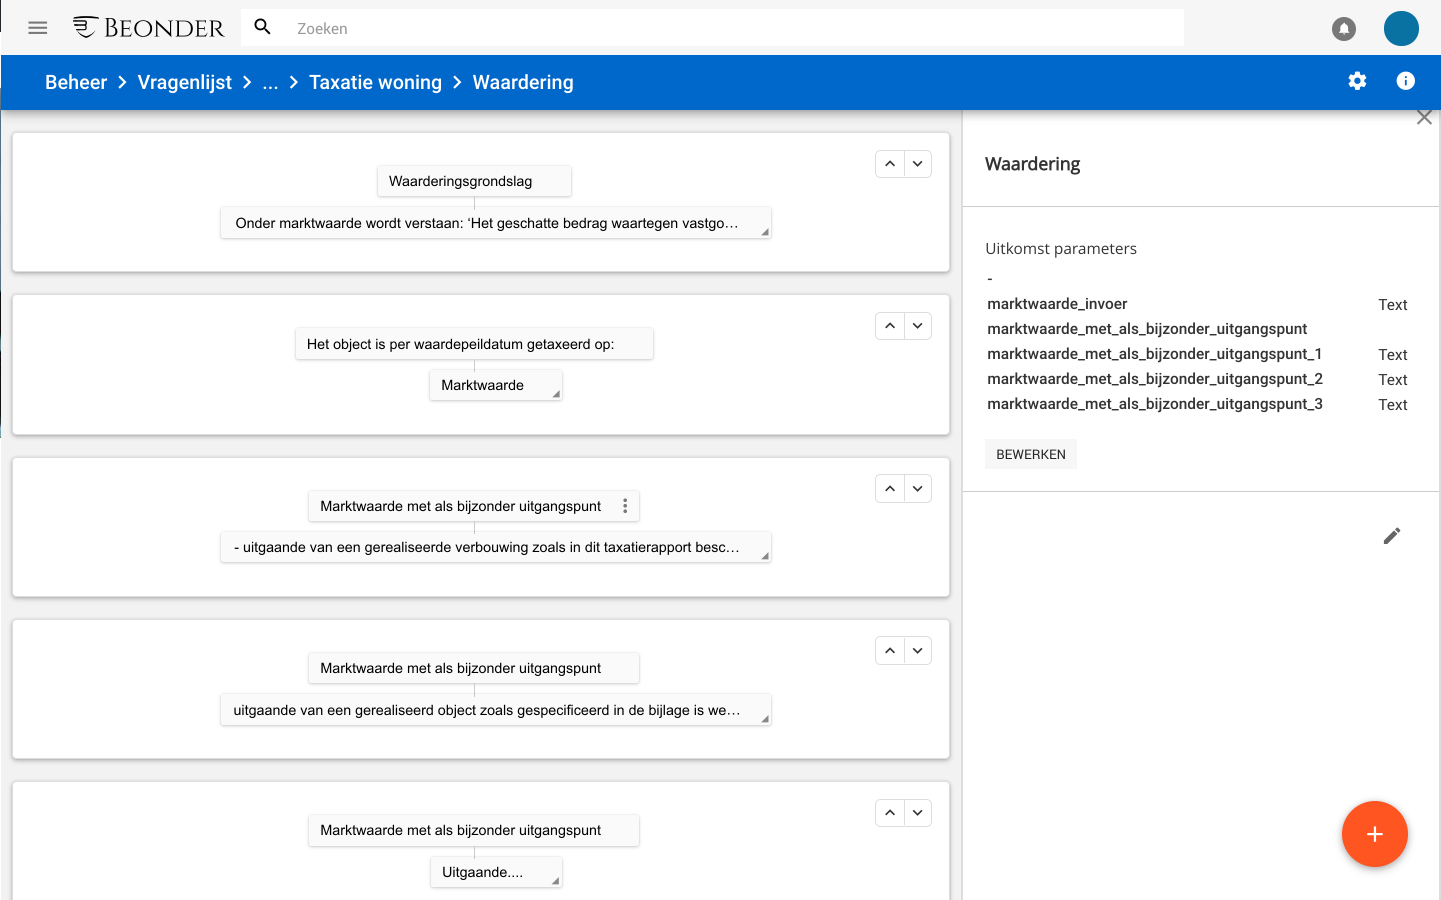Open Taxatie woning breadcrumb
This screenshot has height=900, width=1441.
tap(375, 82)
